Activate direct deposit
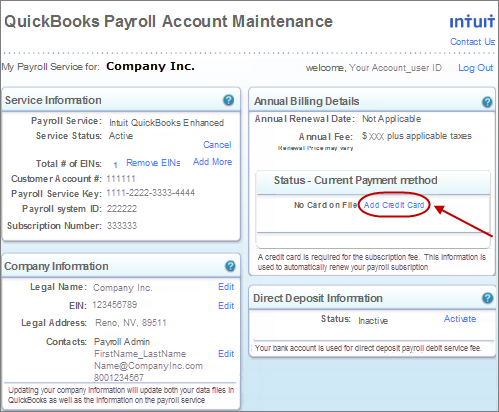The image size is (499, 412). coord(460,319)
